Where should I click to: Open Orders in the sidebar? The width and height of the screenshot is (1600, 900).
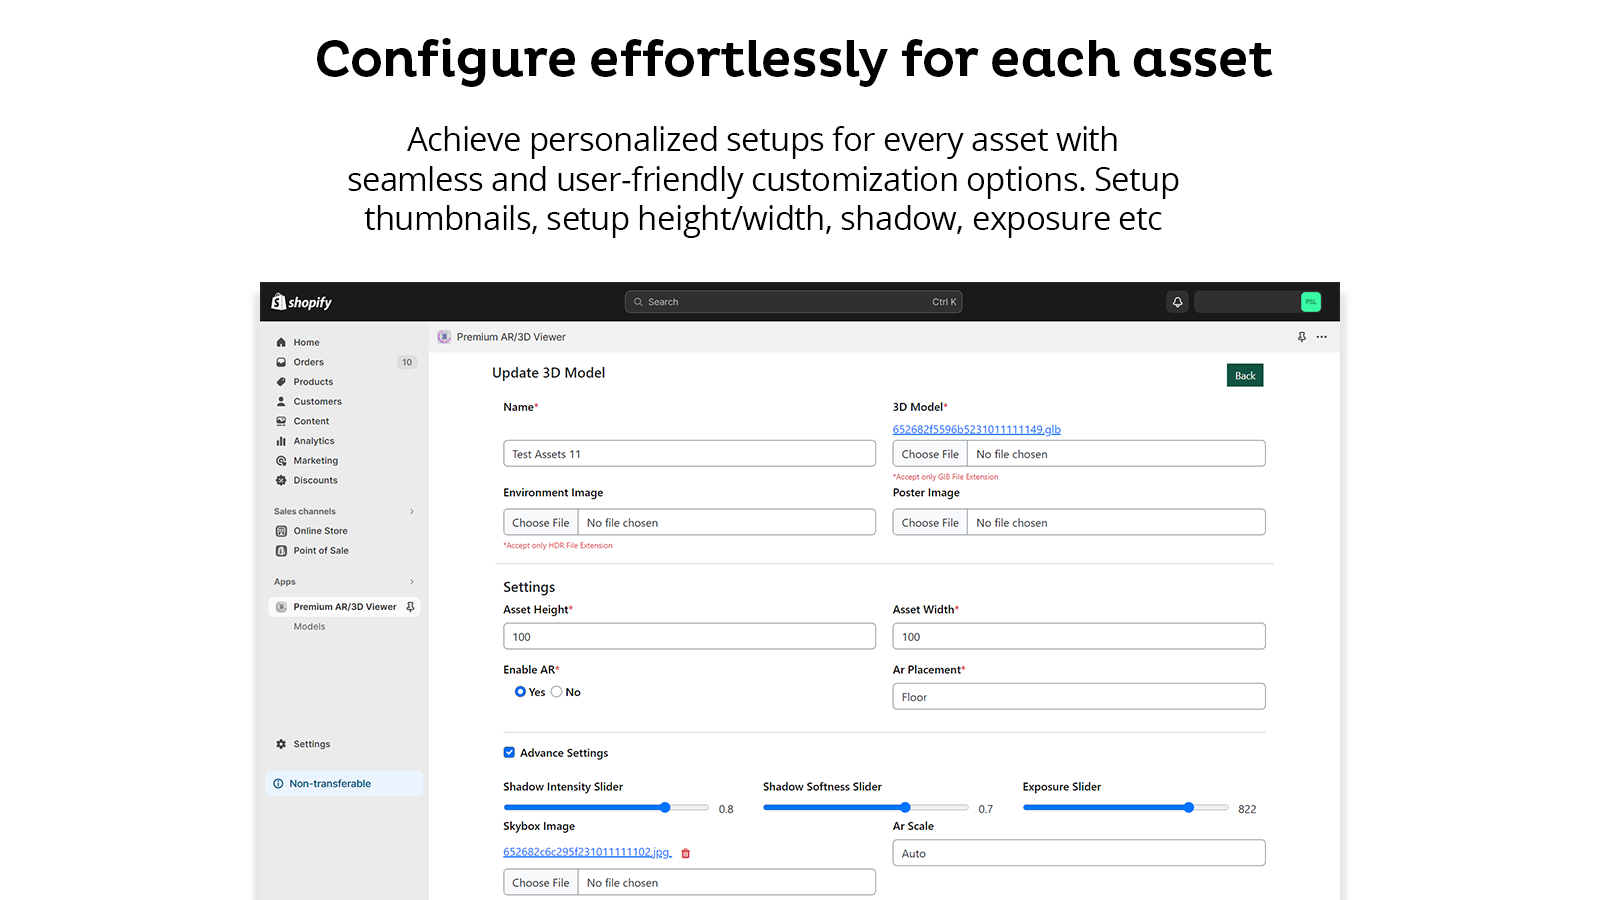[x=308, y=362]
